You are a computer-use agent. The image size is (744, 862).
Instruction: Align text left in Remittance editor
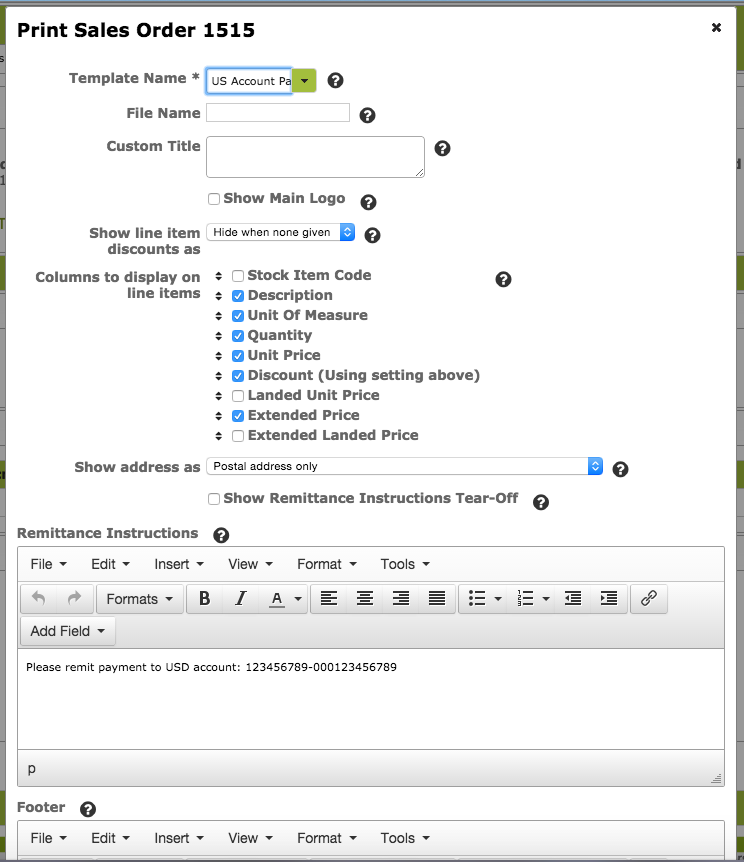pyautogui.click(x=329, y=598)
